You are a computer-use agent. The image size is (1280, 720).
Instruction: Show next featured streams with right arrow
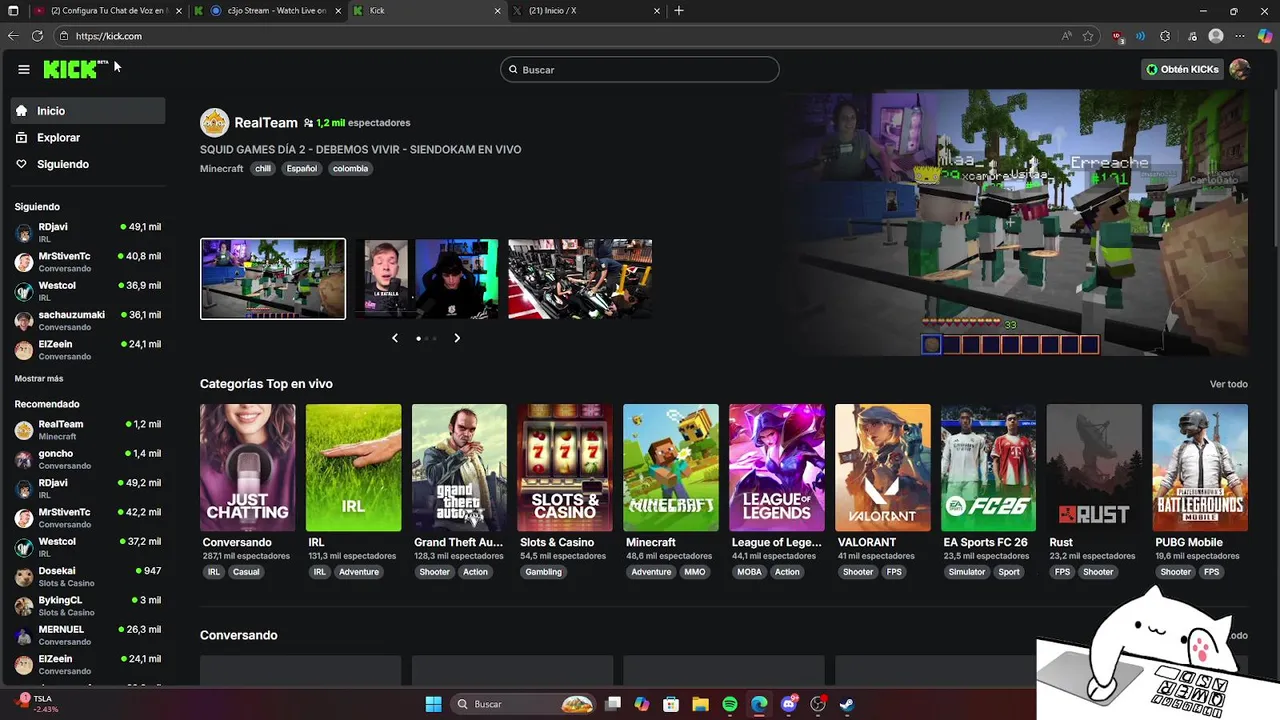click(x=457, y=338)
